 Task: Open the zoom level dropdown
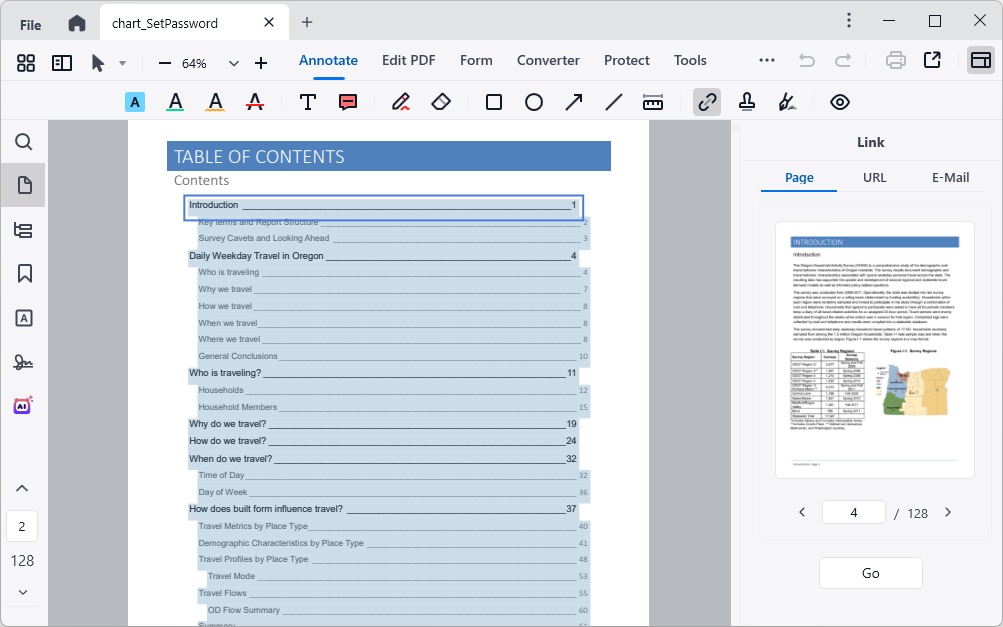click(233, 62)
